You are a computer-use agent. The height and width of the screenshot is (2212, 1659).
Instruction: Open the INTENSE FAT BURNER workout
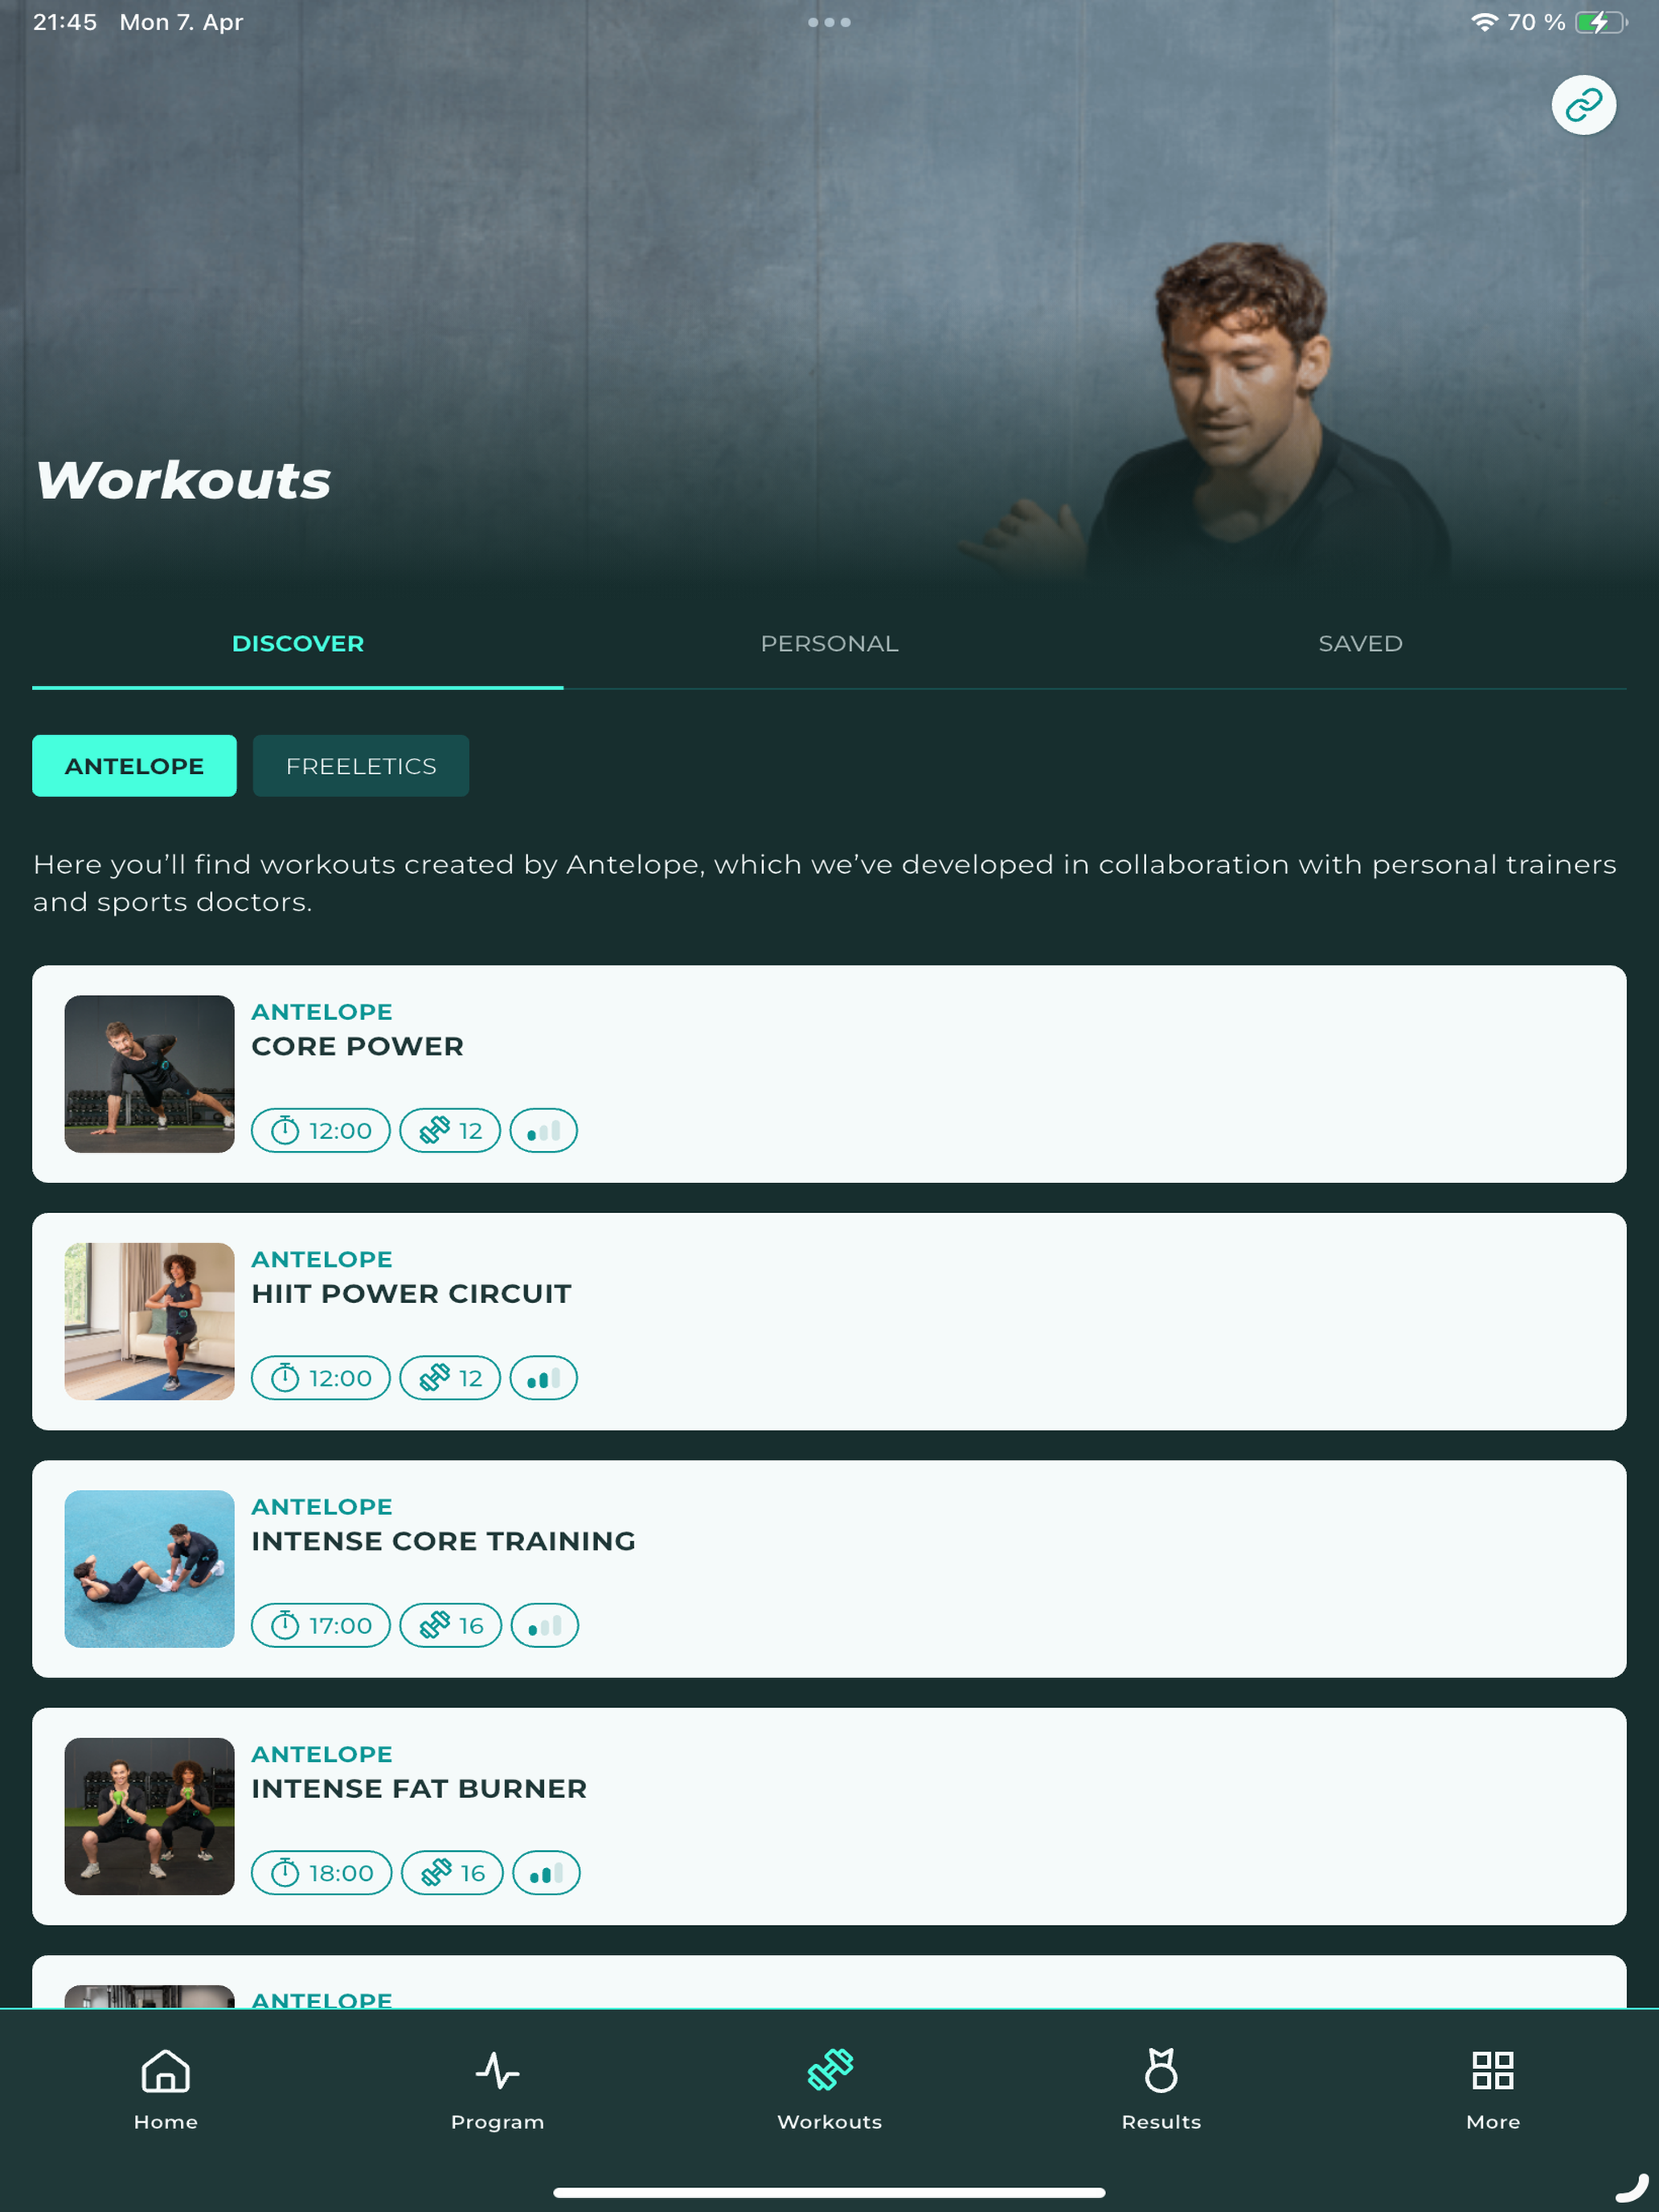tap(829, 1816)
